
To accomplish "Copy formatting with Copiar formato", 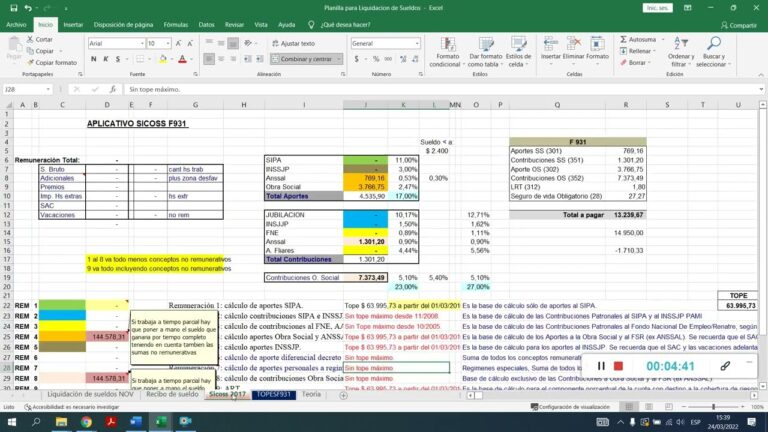I will [x=52, y=63].
